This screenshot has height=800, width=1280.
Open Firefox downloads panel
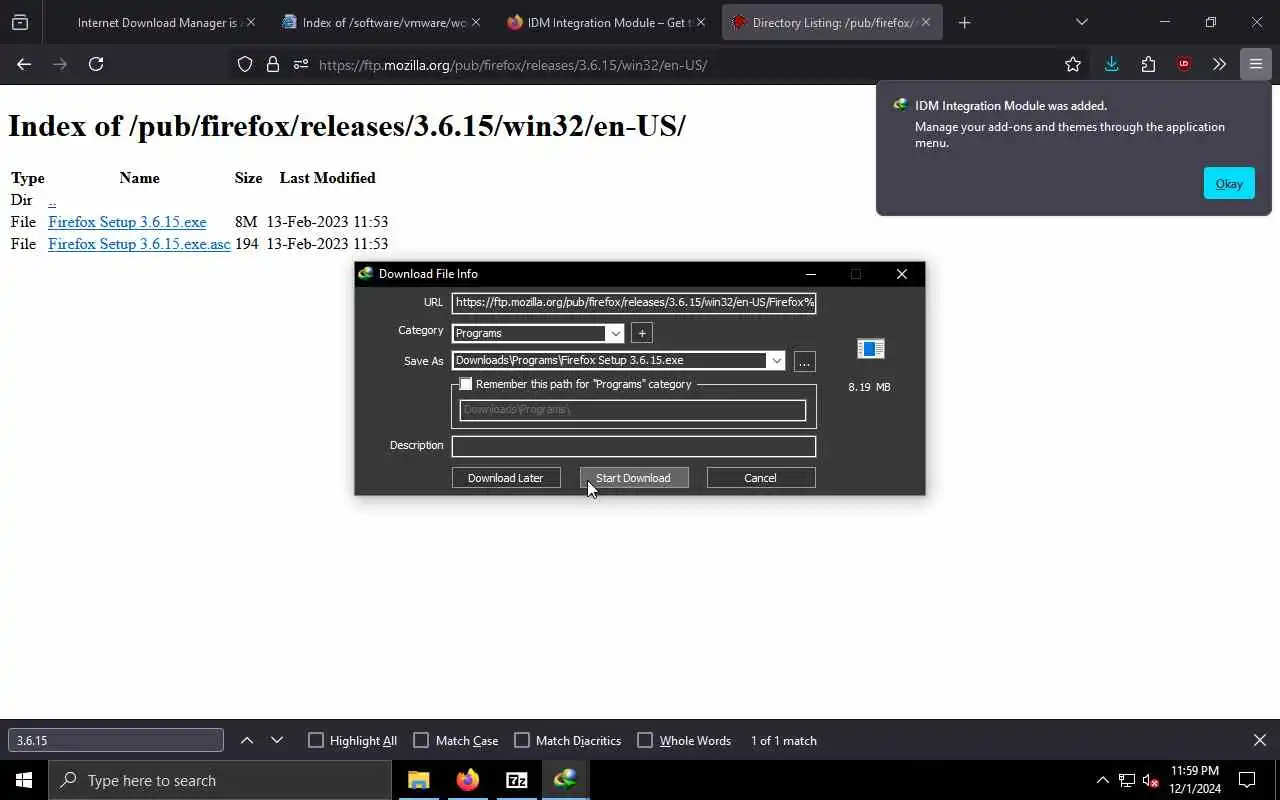pyautogui.click(x=1111, y=65)
